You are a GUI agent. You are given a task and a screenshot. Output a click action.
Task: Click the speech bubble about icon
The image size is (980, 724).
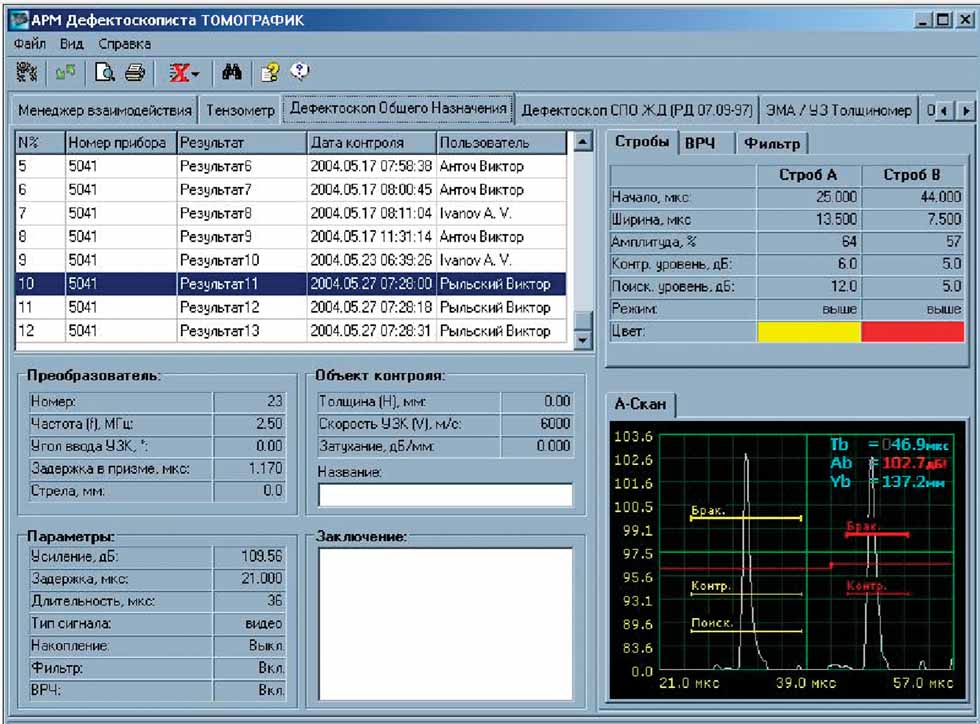pos(299,72)
